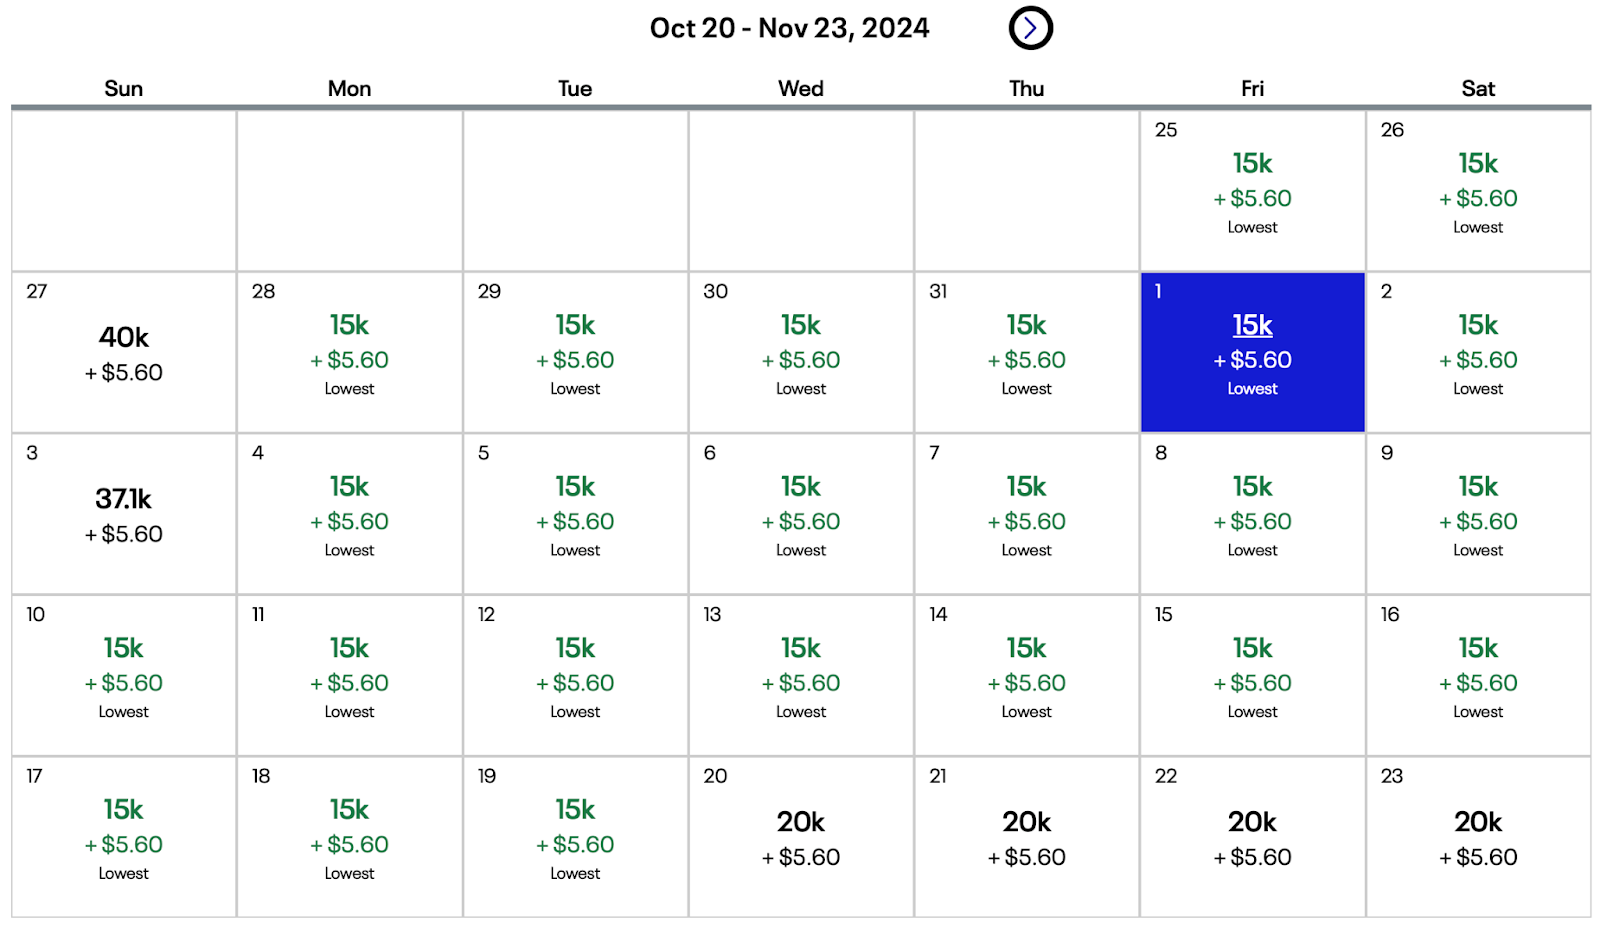Choose Saturday November 2 fare

pyautogui.click(x=1478, y=353)
